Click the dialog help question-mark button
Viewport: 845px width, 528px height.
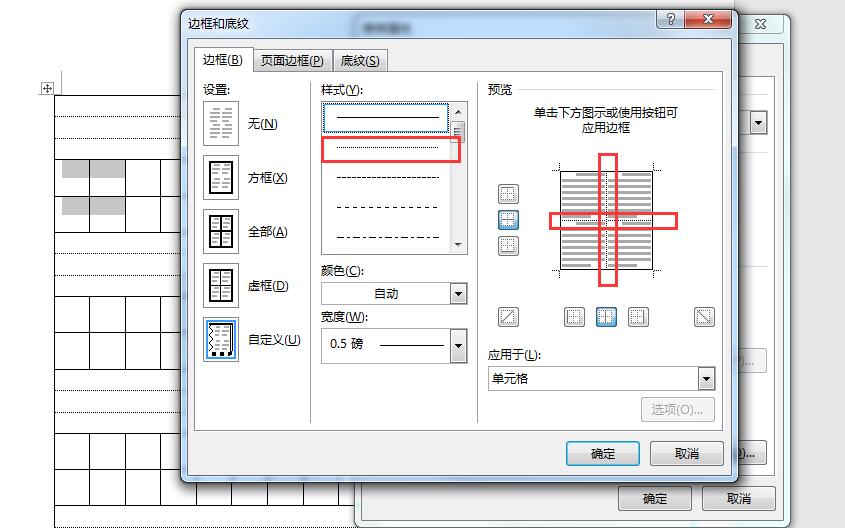coord(670,19)
